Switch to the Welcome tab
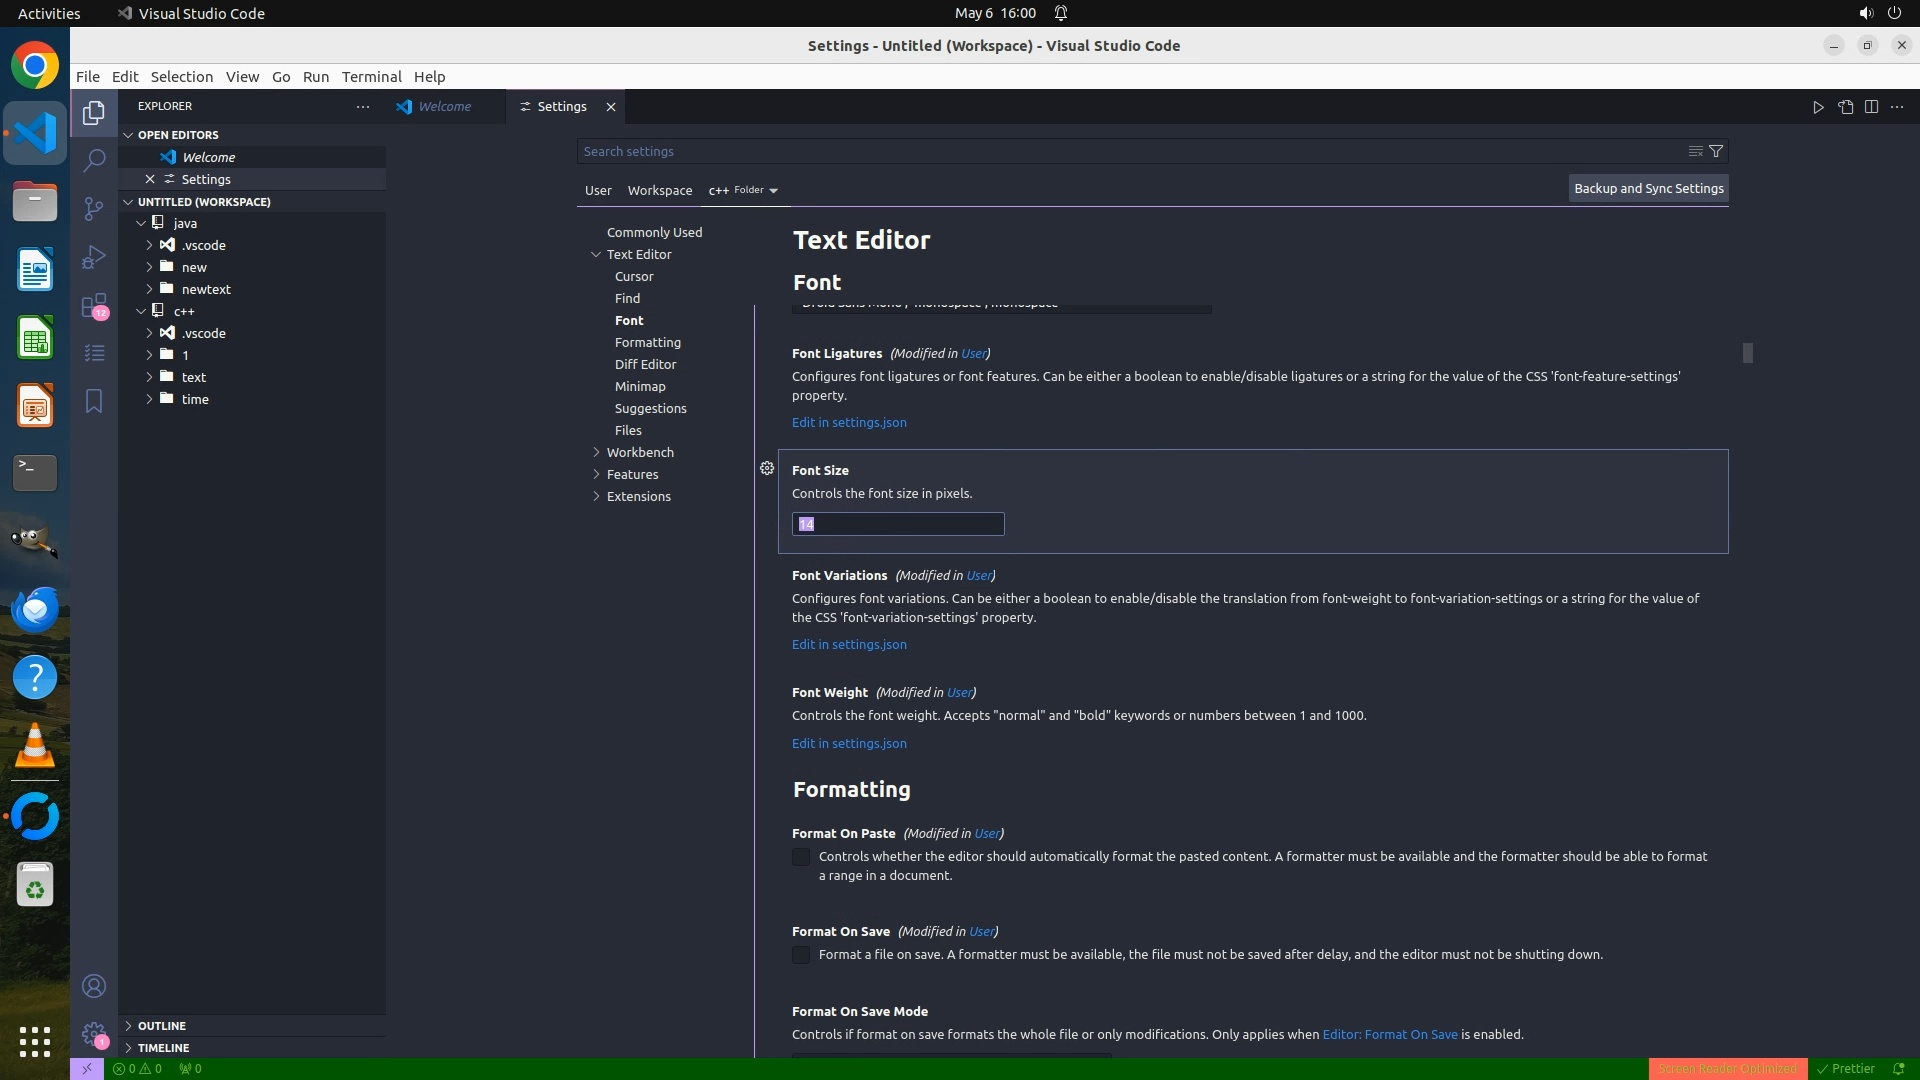Viewport: 1920px width, 1080px height. pyautogui.click(x=444, y=107)
